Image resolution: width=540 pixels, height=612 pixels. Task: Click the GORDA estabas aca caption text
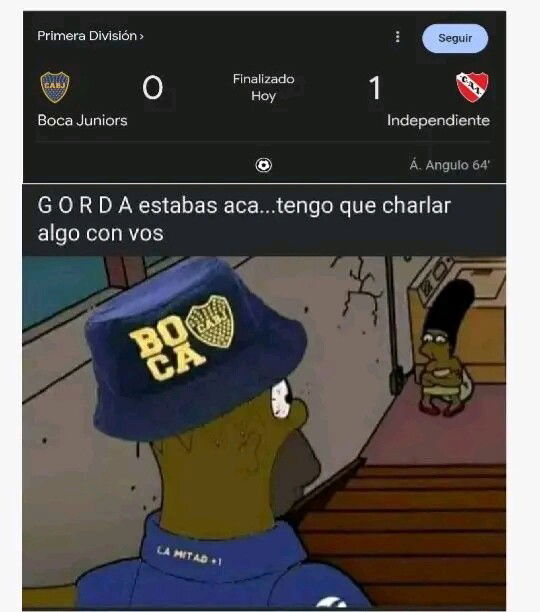tap(244, 219)
